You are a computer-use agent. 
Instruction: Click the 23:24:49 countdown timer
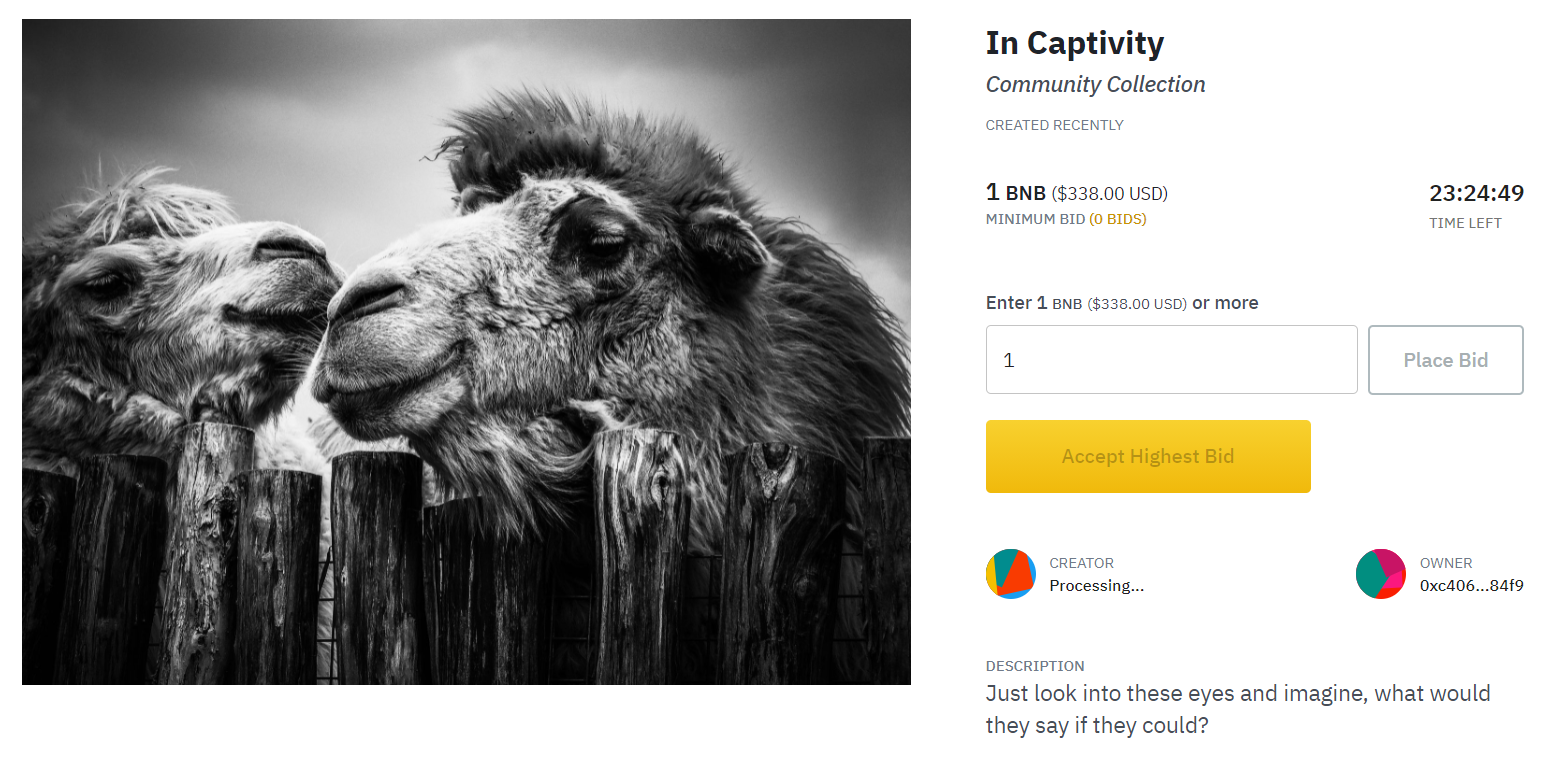point(1476,193)
